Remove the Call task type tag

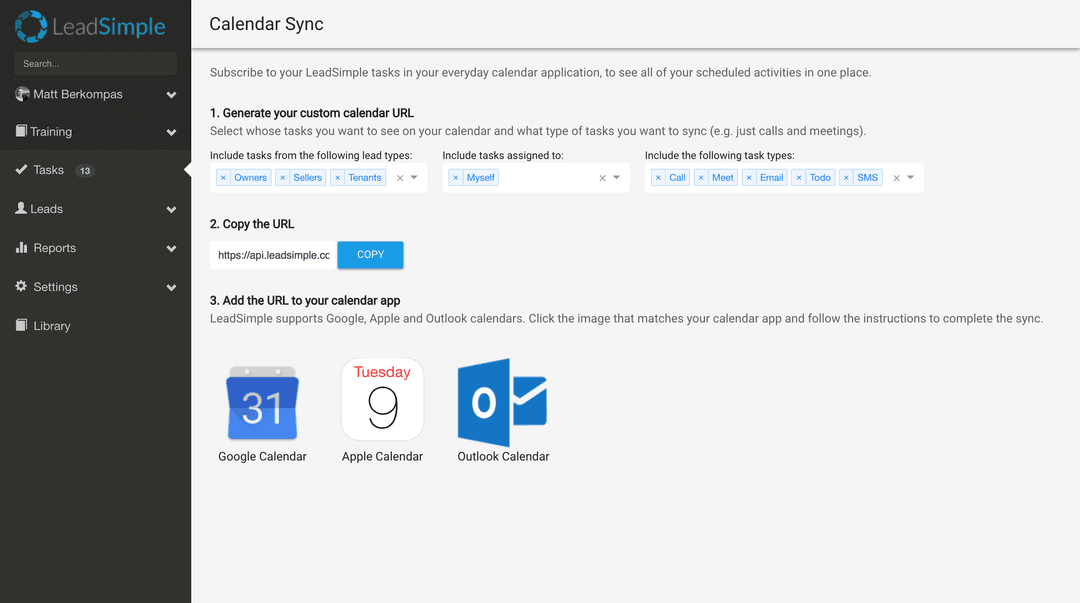point(658,178)
